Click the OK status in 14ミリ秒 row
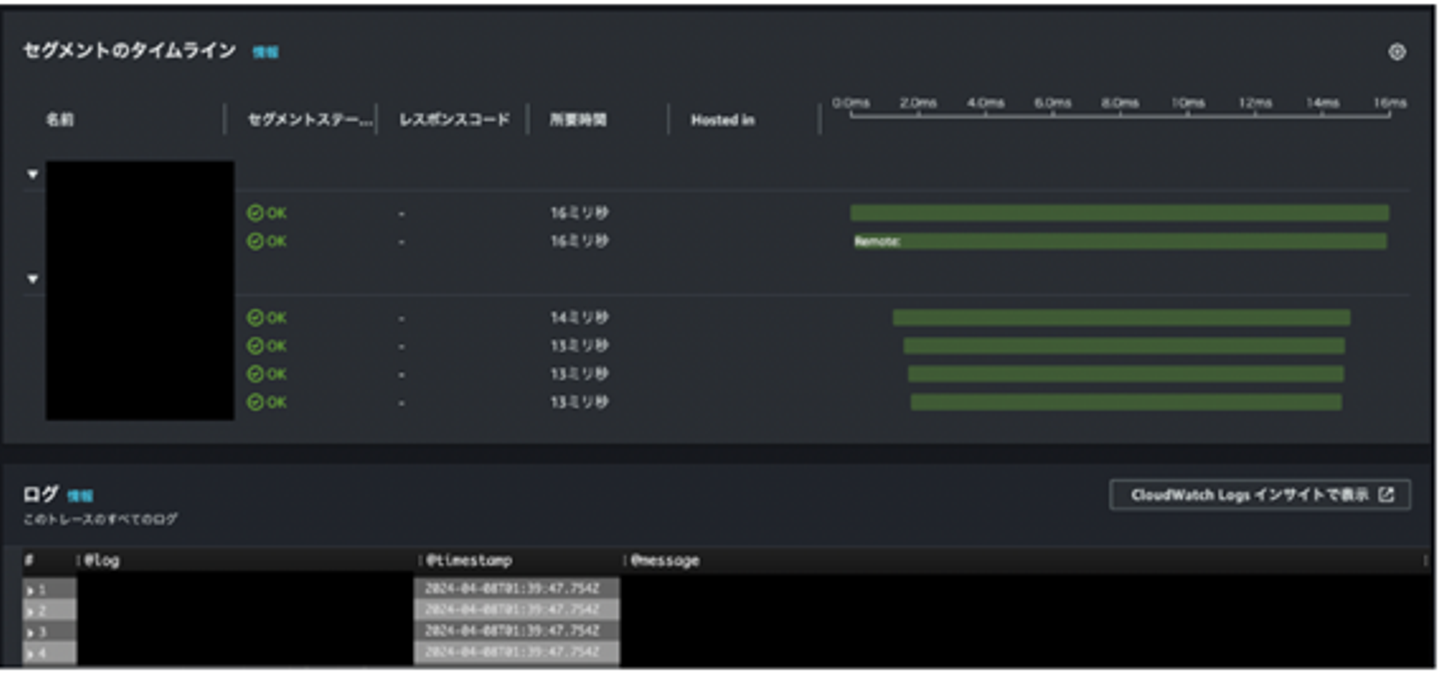Image resolution: width=1440 pixels, height=673 pixels. [x=266, y=318]
